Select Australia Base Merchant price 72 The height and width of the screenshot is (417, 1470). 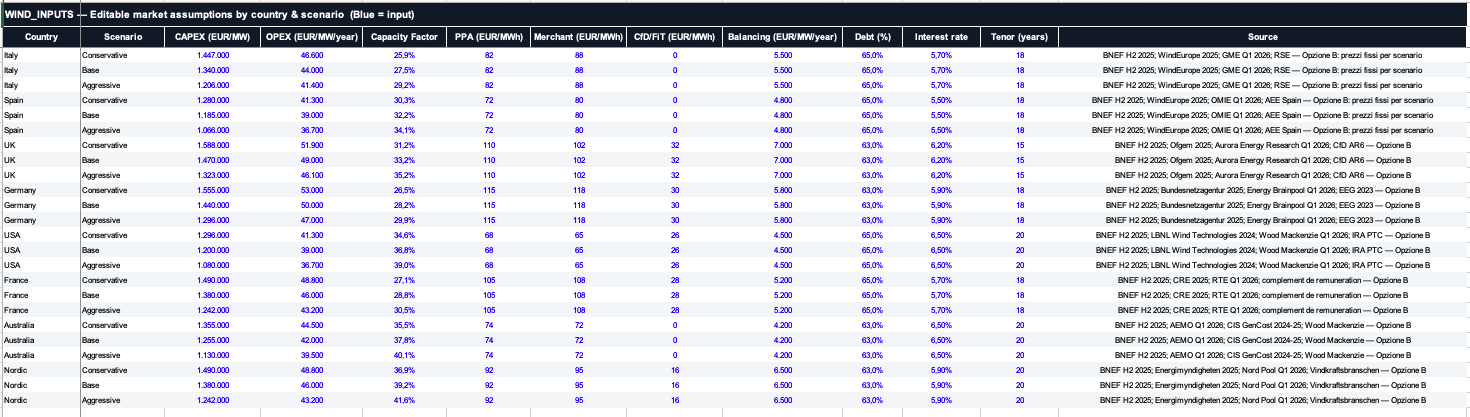[579, 340]
